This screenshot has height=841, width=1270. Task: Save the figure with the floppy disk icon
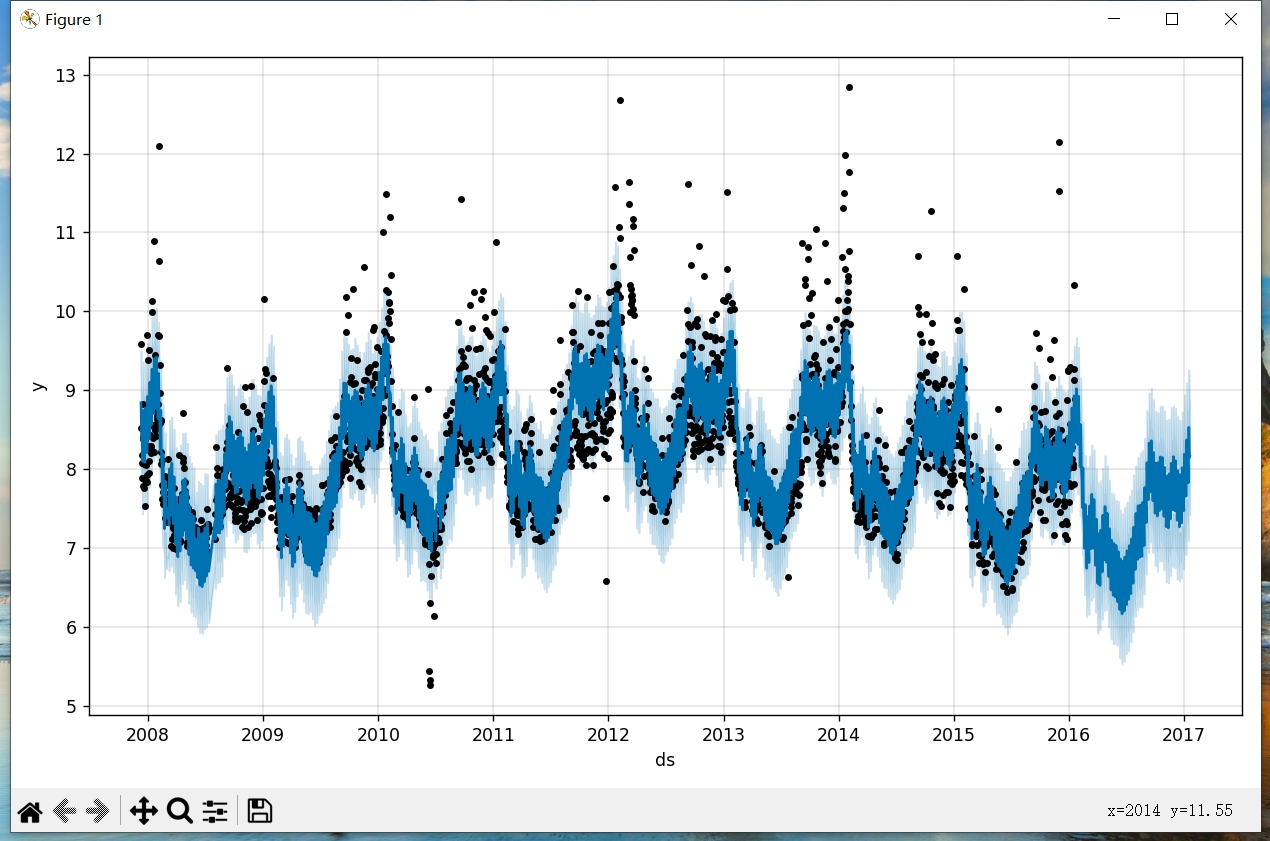[x=260, y=811]
